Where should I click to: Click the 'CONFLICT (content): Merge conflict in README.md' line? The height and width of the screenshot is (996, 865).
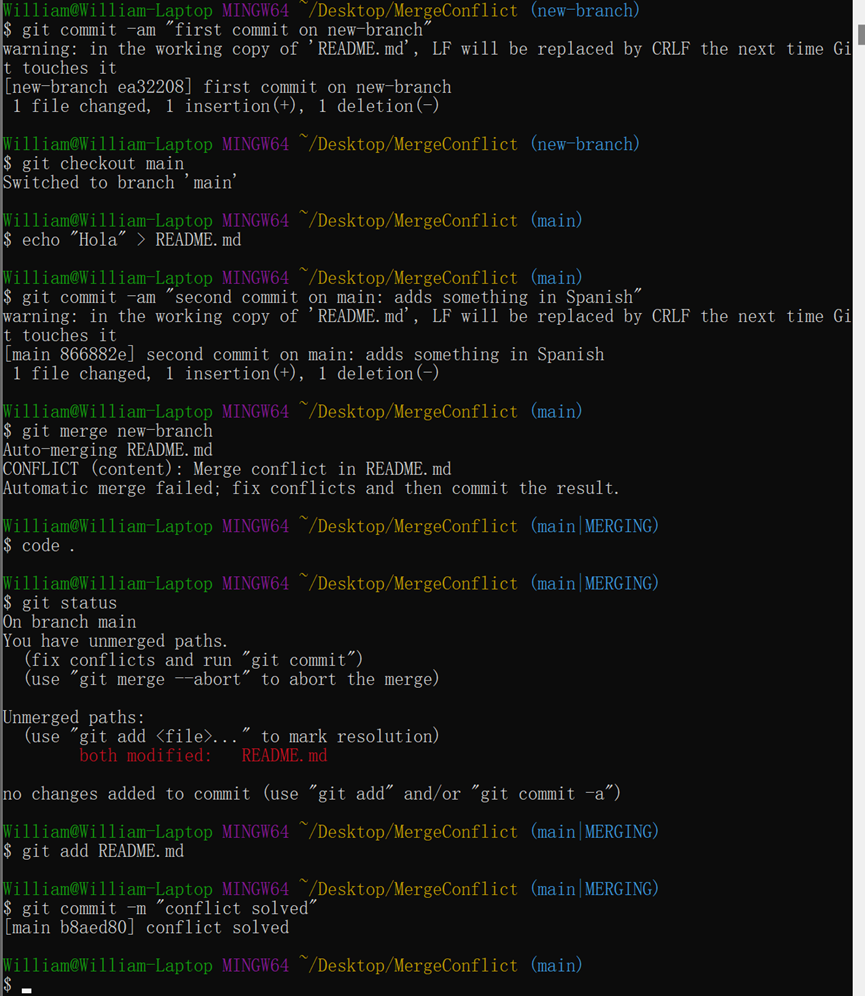227,469
